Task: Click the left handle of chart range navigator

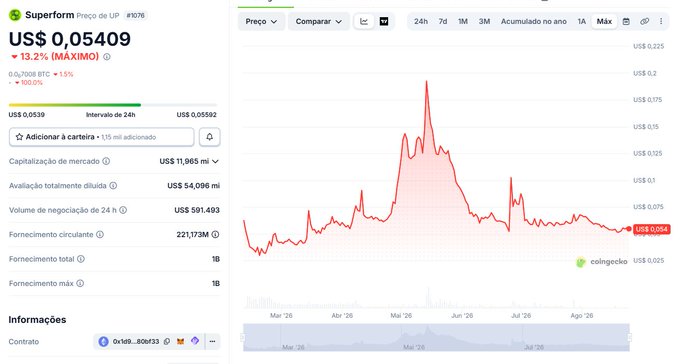Action: 243,337
